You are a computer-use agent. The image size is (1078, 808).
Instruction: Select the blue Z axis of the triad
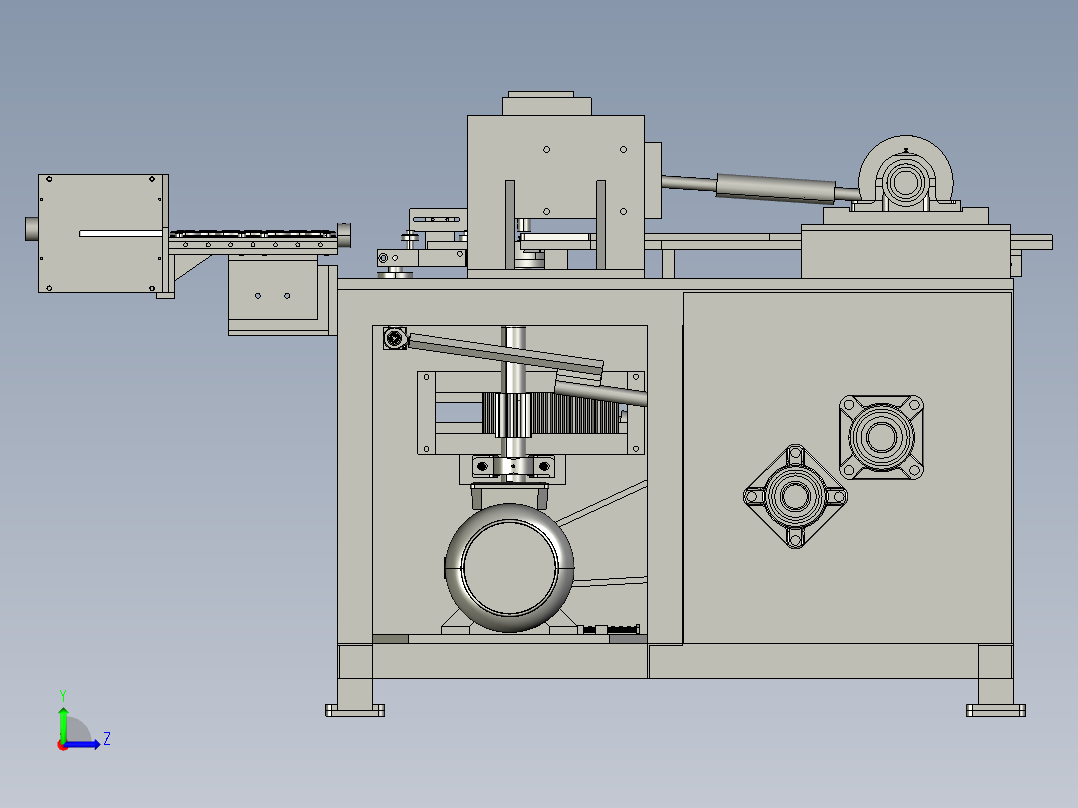click(x=82, y=744)
